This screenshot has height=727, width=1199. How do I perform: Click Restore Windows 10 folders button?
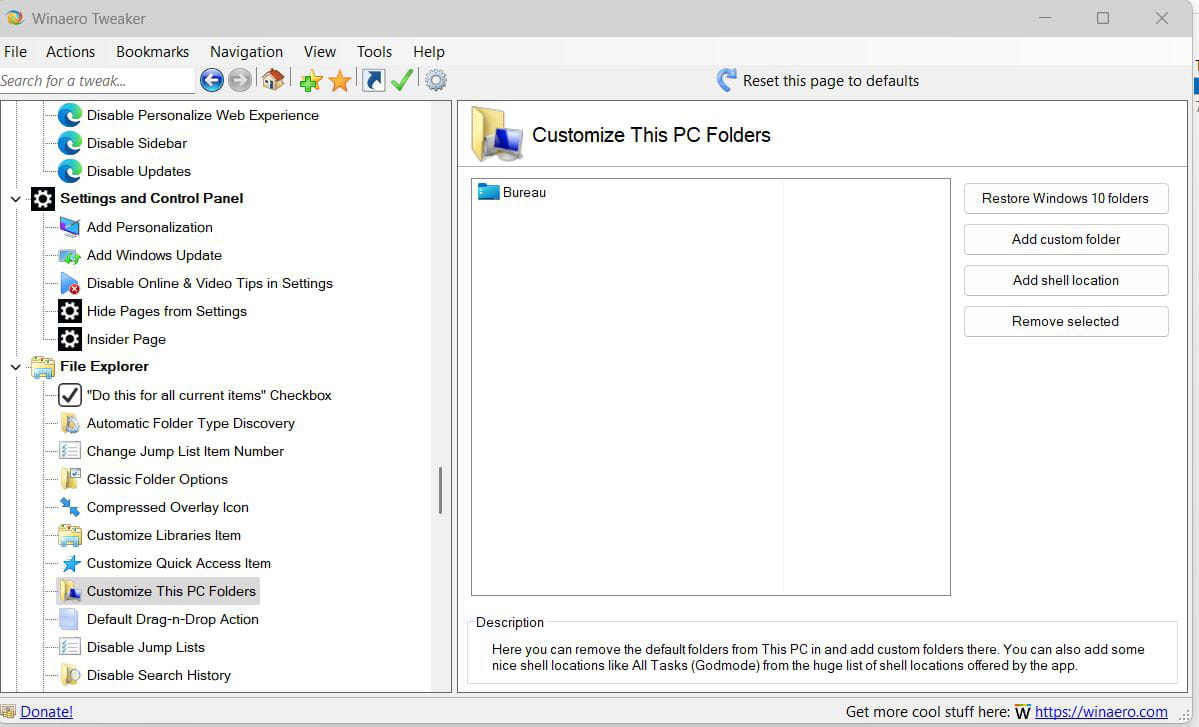pyautogui.click(x=1066, y=199)
